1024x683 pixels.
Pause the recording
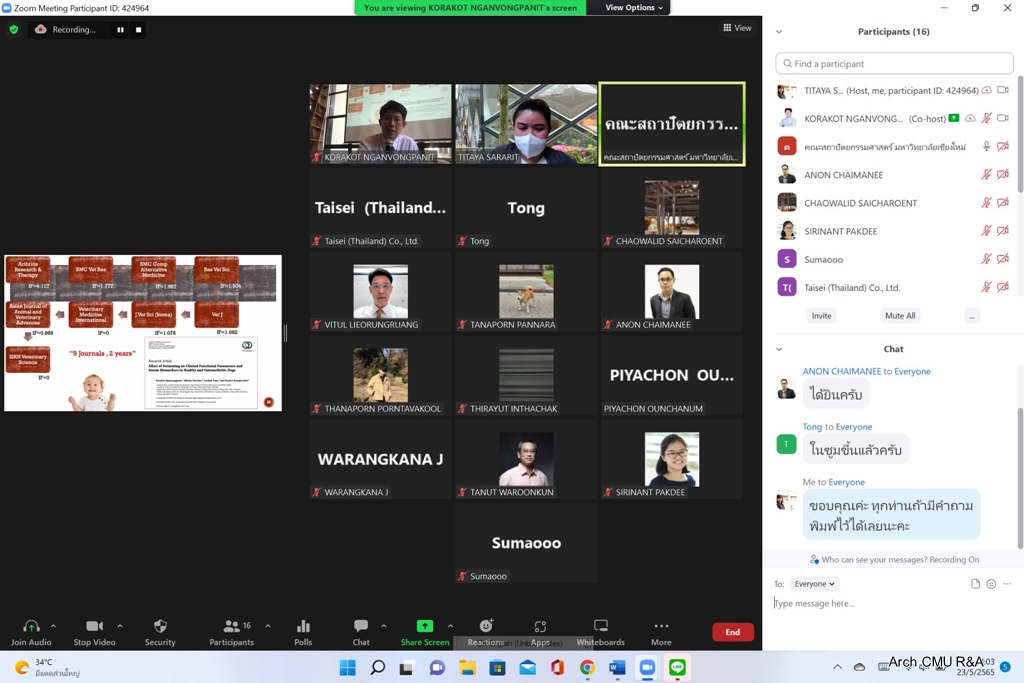pos(120,29)
